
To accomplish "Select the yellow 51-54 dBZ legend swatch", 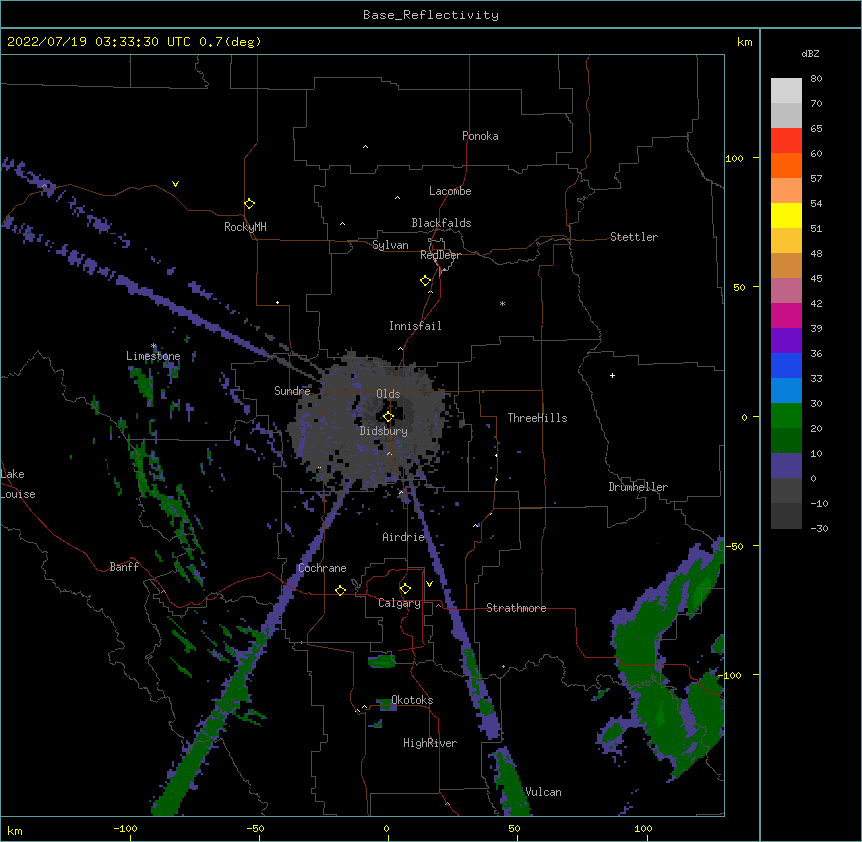I will 786,215.
